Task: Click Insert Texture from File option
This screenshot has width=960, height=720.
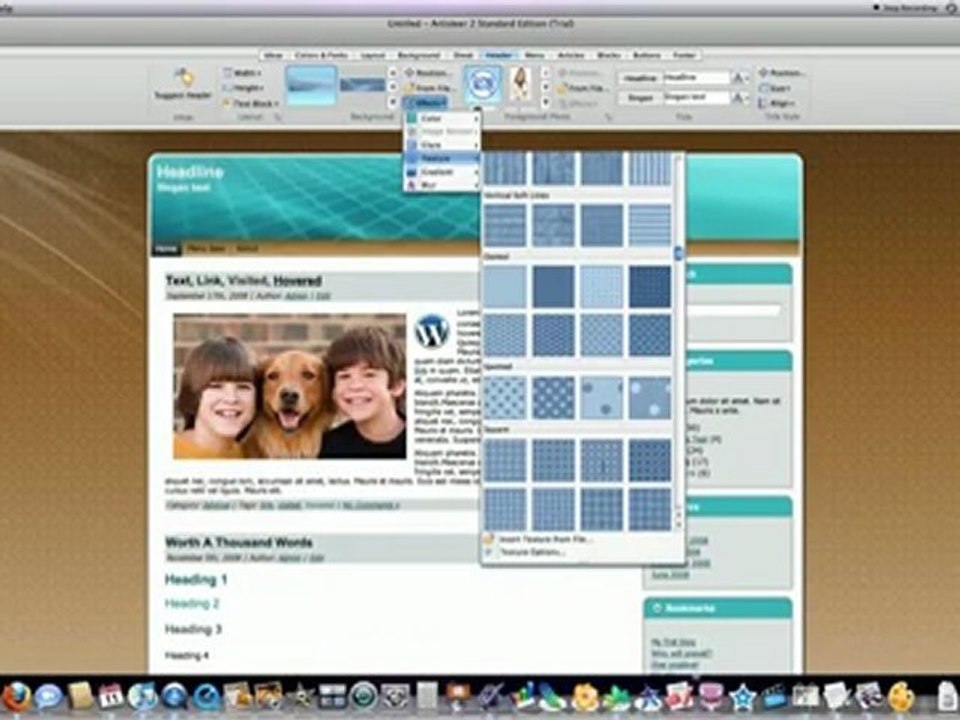Action: (x=538, y=539)
